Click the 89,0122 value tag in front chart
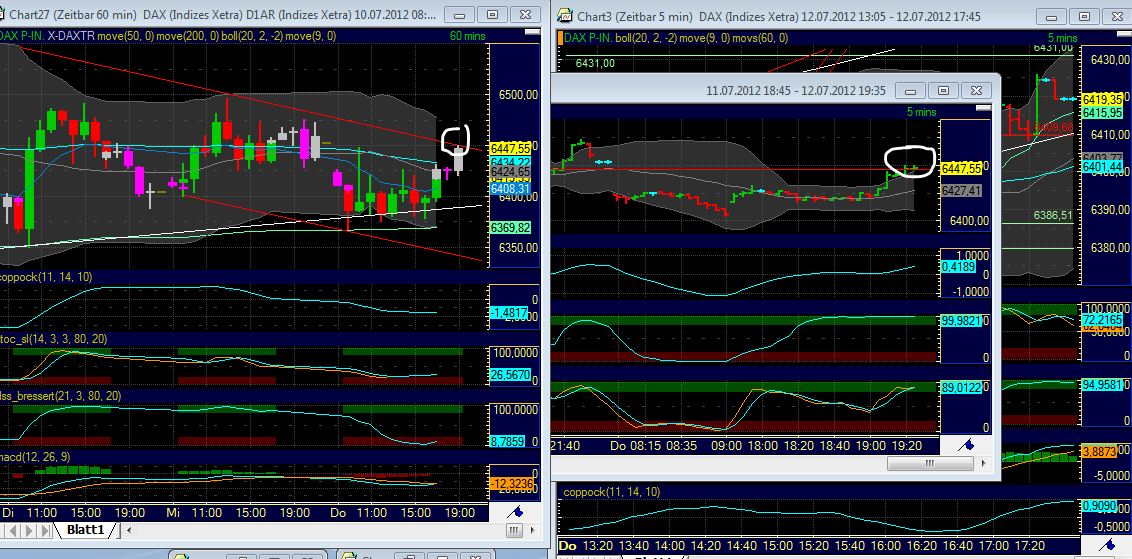 tap(961, 388)
